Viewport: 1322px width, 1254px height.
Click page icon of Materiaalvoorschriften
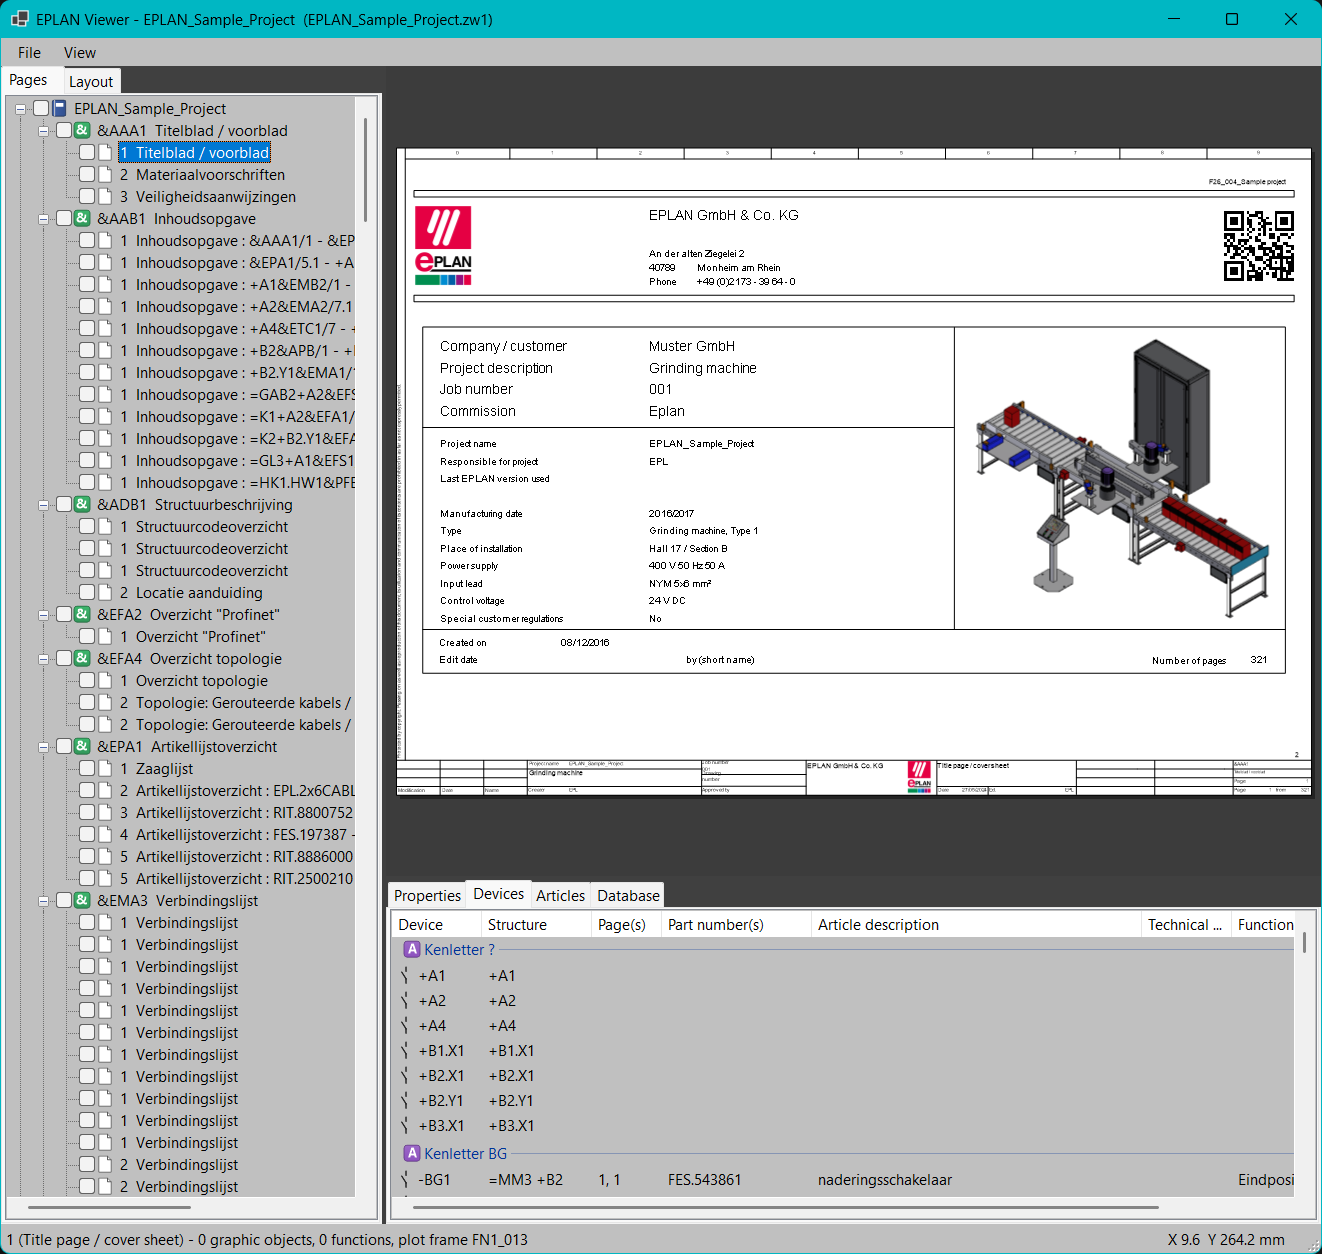click(105, 174)
